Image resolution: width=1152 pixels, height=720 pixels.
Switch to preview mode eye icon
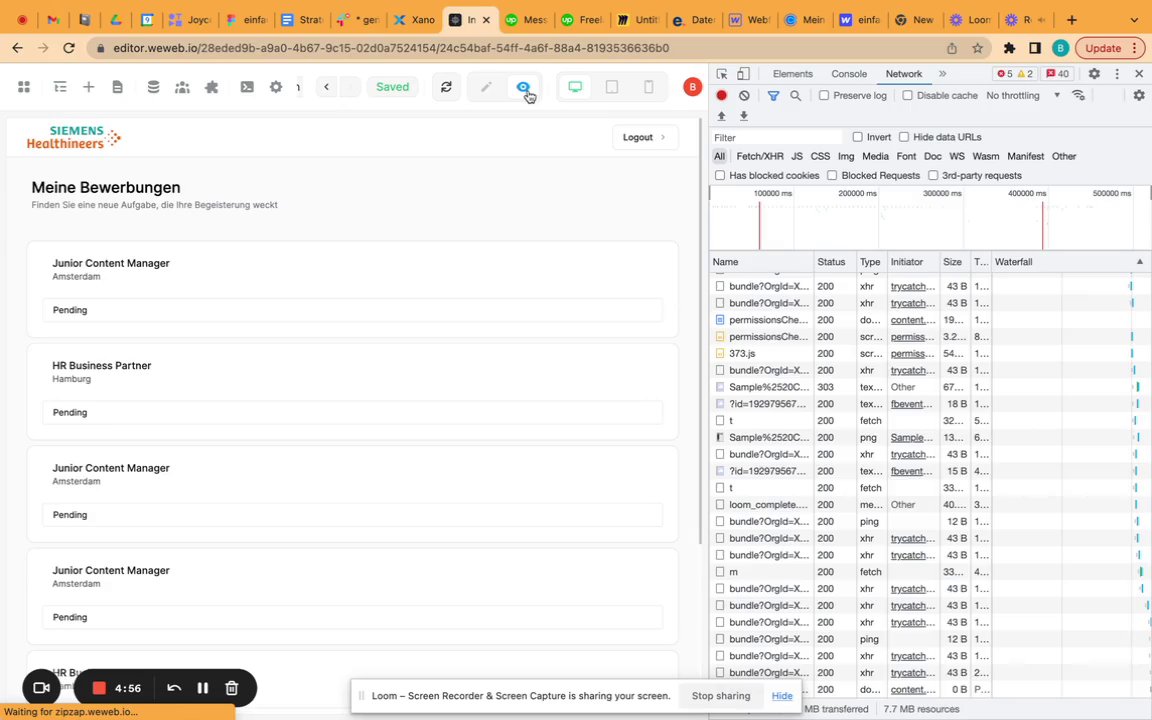tap(522, 87)
